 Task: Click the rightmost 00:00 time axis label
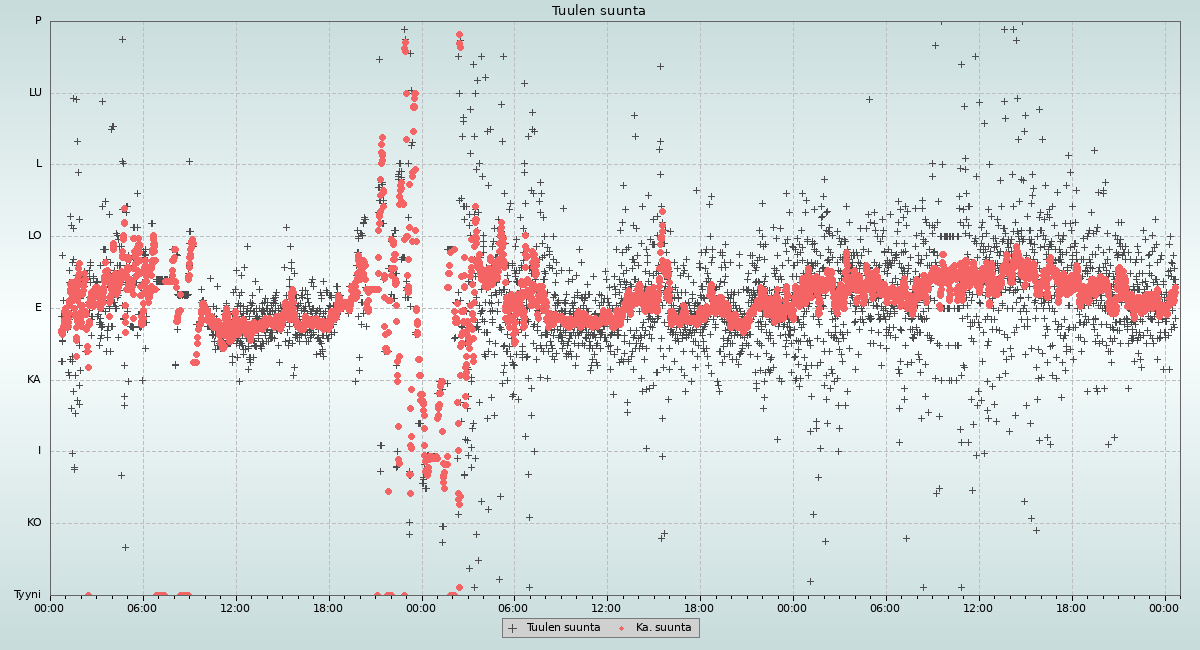tap(1164, 607)
